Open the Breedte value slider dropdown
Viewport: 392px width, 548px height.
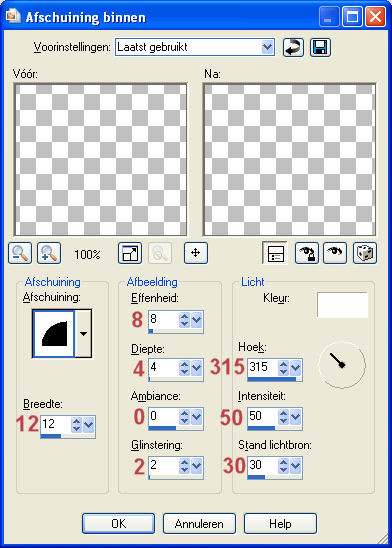[x=88, y=425]
